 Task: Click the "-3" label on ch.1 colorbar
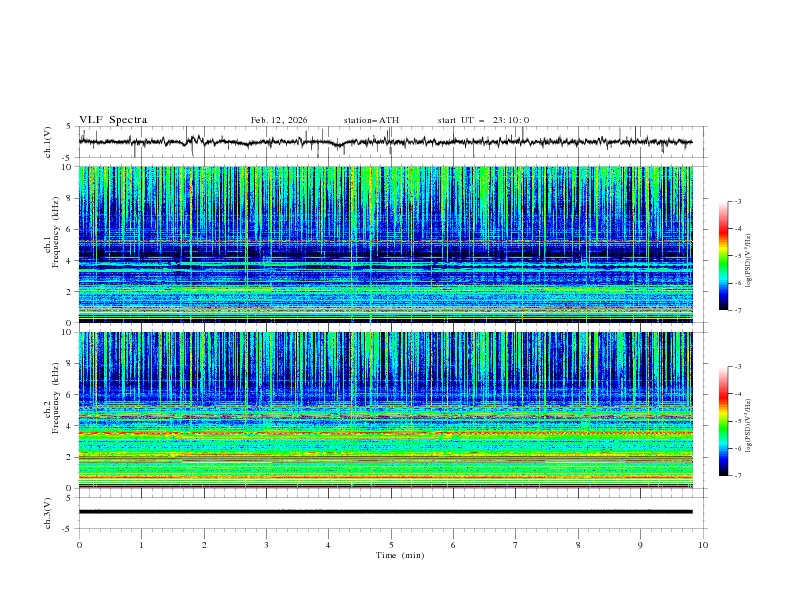point(738,201)
